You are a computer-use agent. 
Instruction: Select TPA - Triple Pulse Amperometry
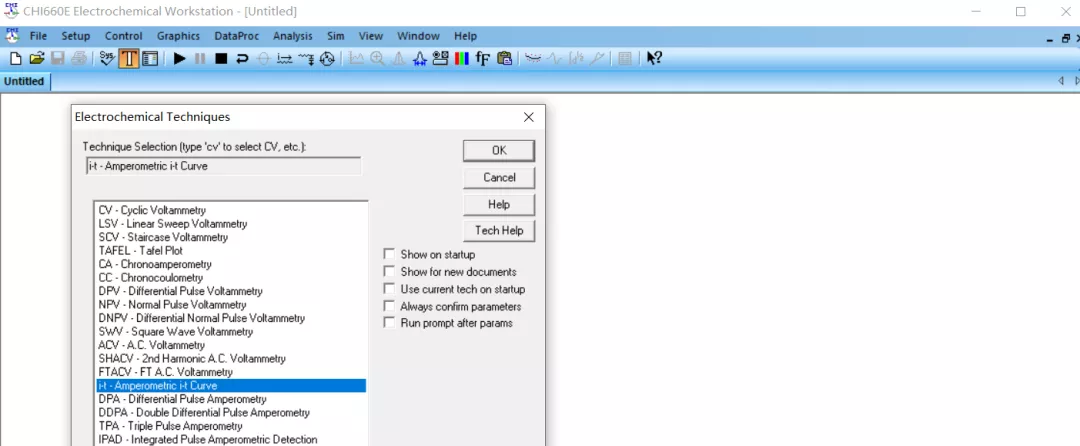click(x=231, y=426)
